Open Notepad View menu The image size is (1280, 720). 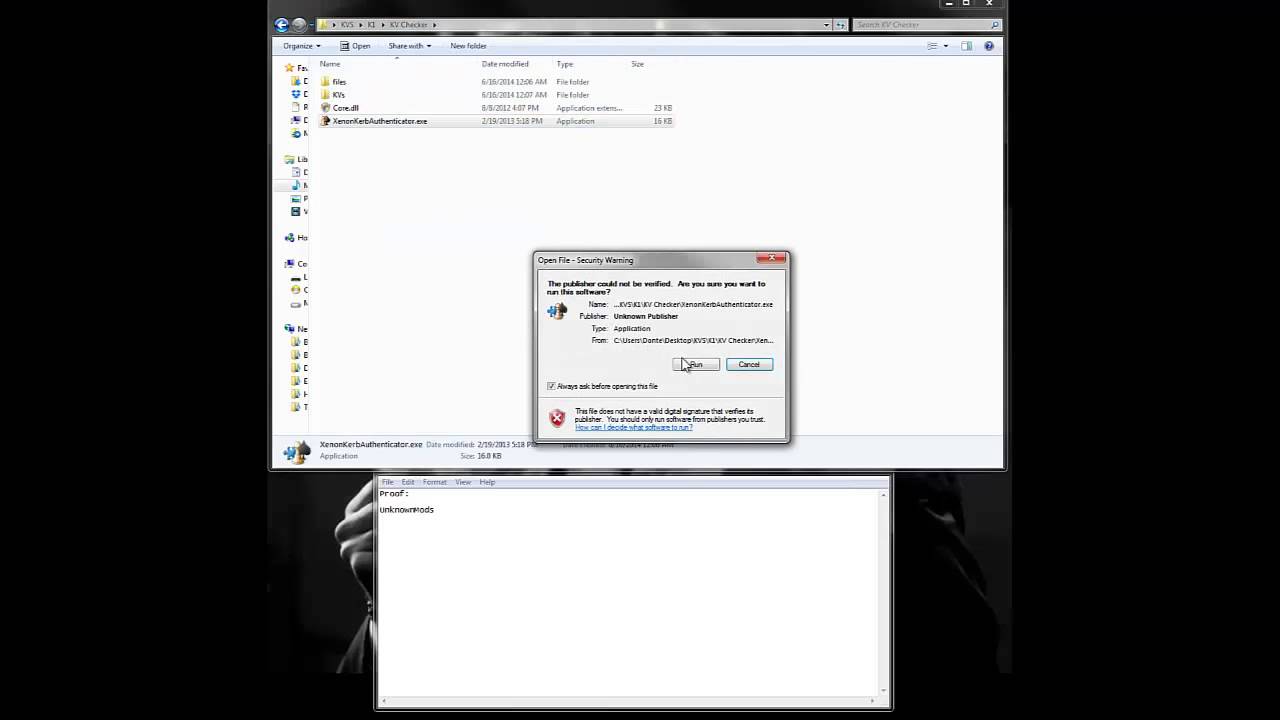tap(463, 482)
